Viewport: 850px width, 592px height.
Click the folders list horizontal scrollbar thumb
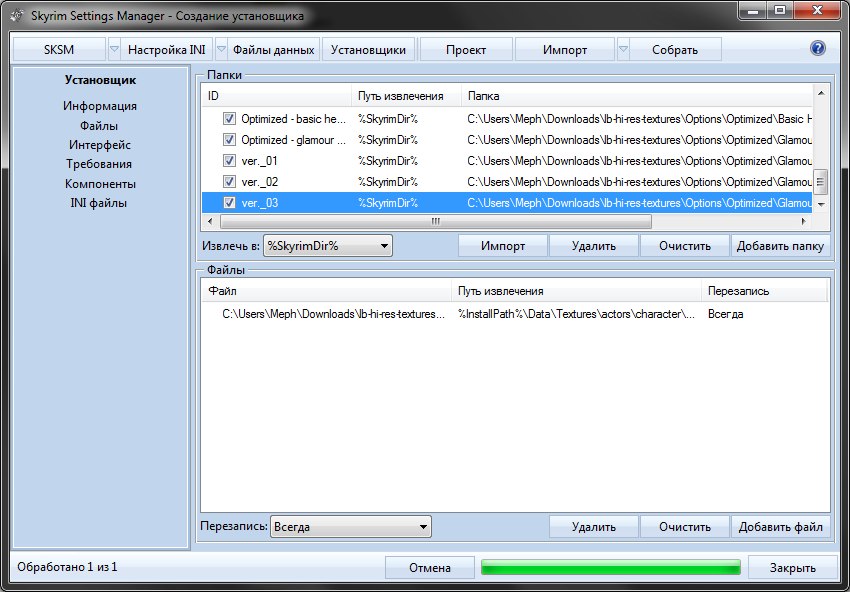[x=436, y=221]
